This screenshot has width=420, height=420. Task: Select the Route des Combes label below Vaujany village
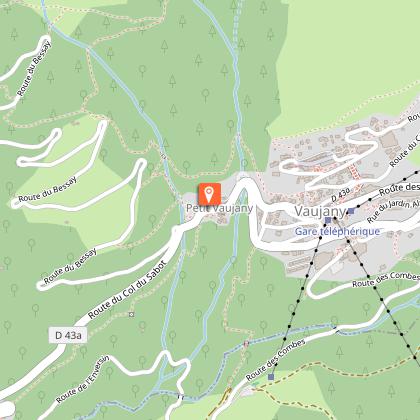385,279
